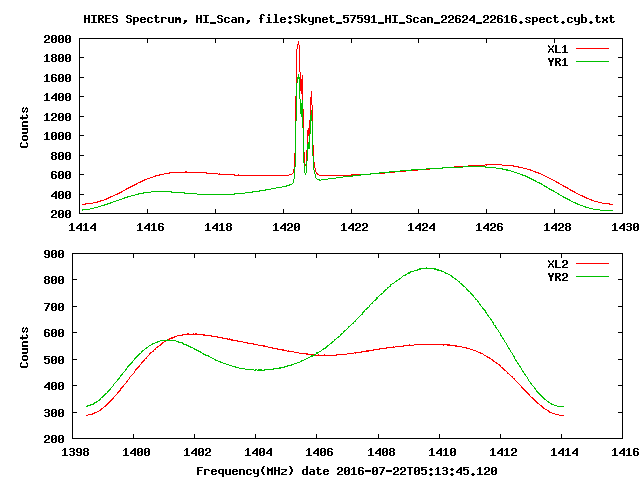Click the 1408 x-axis tick label
Image resolution: width=640 pixels, height=480 pixels.
(x=381, y=452)
